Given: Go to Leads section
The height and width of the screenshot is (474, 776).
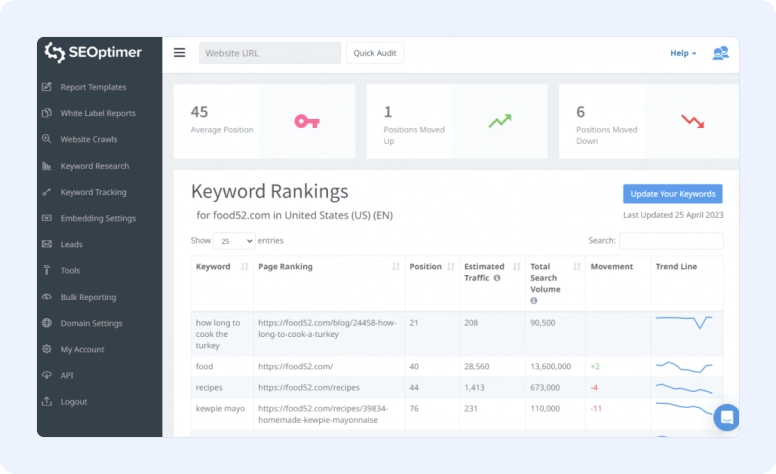Looking at the screenshot, I should [x=71, y=244].
